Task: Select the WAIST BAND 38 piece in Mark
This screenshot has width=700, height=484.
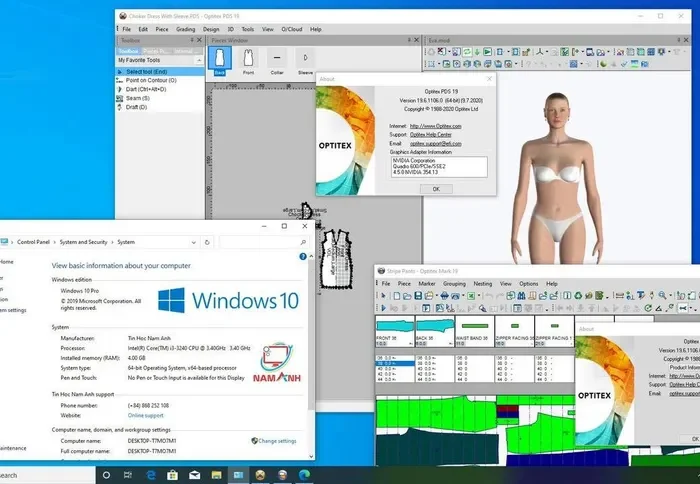Action: [475, 331]
